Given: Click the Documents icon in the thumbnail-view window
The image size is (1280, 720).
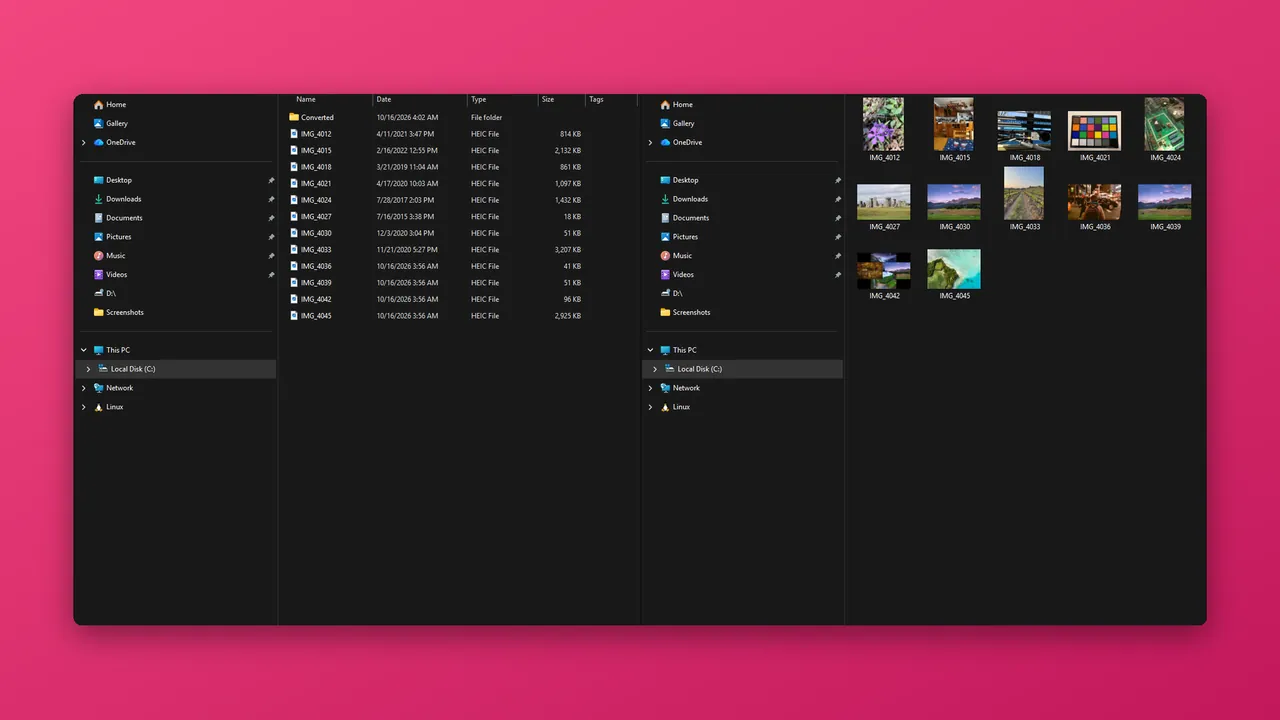Looking at the screenshot, I should coord(665,218).
